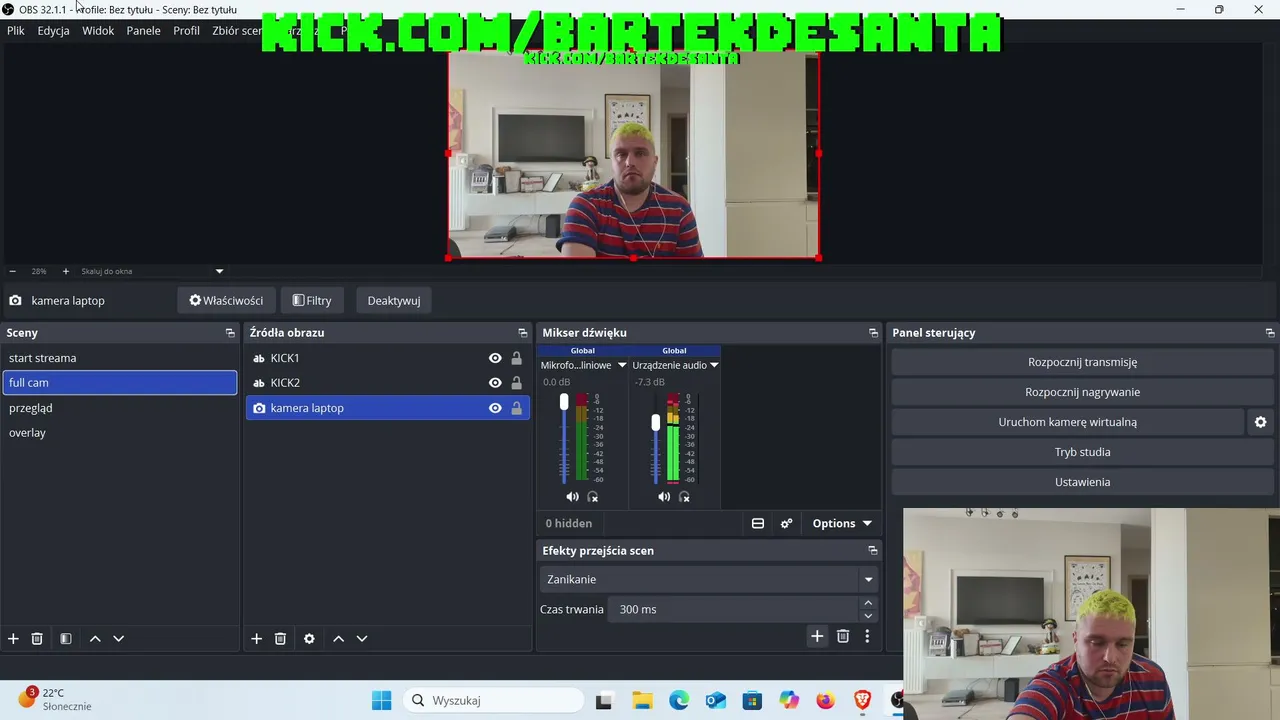This screenshot has width=1280, height=720.
Task: Delete the selected scene with trash icon
Action: click(x=37, y=638)
